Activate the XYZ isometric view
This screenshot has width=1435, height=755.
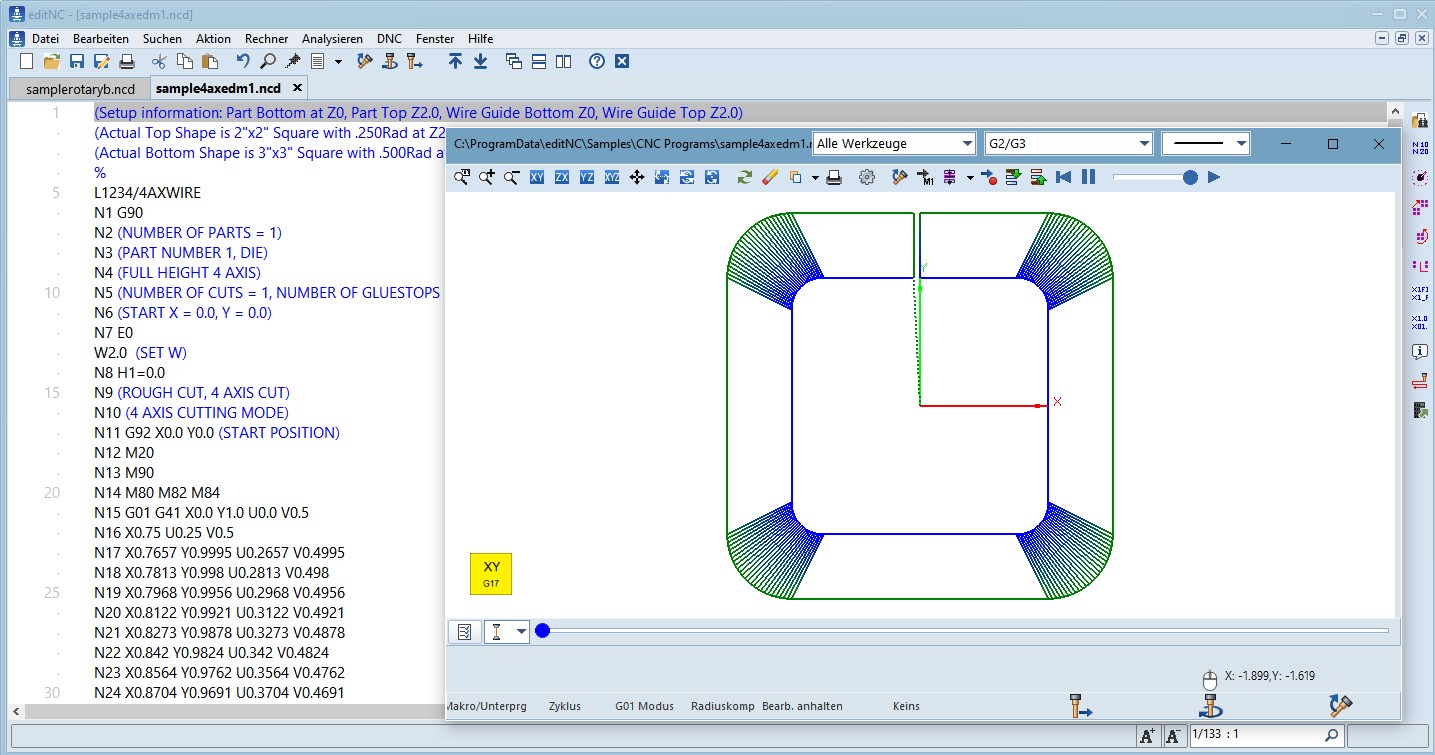[x=611, y=177]
